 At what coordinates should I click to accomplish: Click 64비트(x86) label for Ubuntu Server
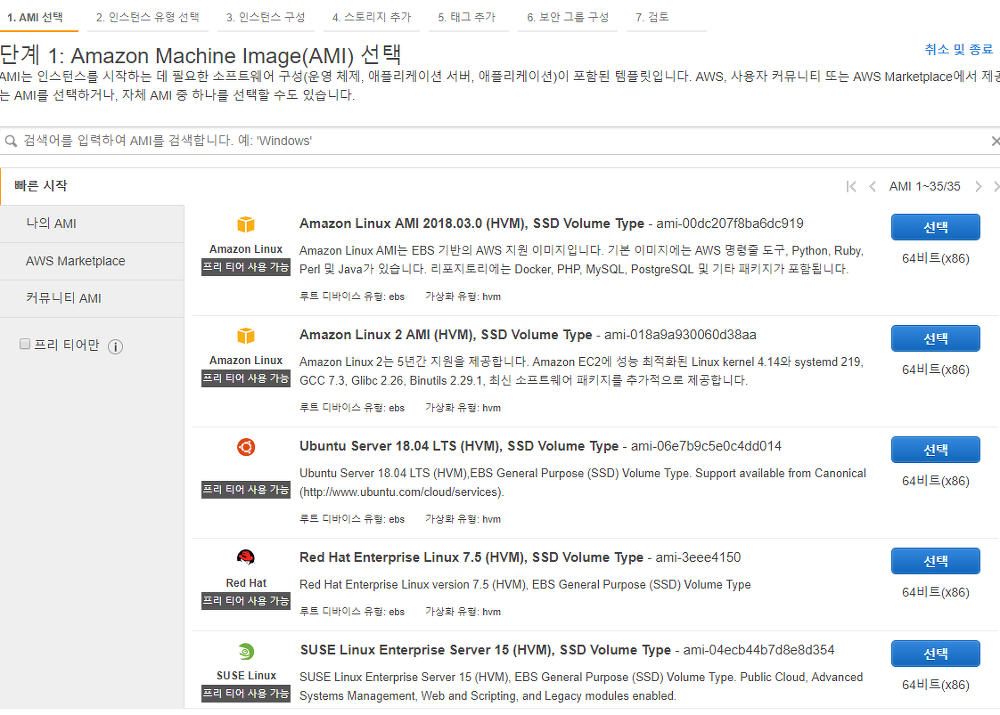(935, 481)
